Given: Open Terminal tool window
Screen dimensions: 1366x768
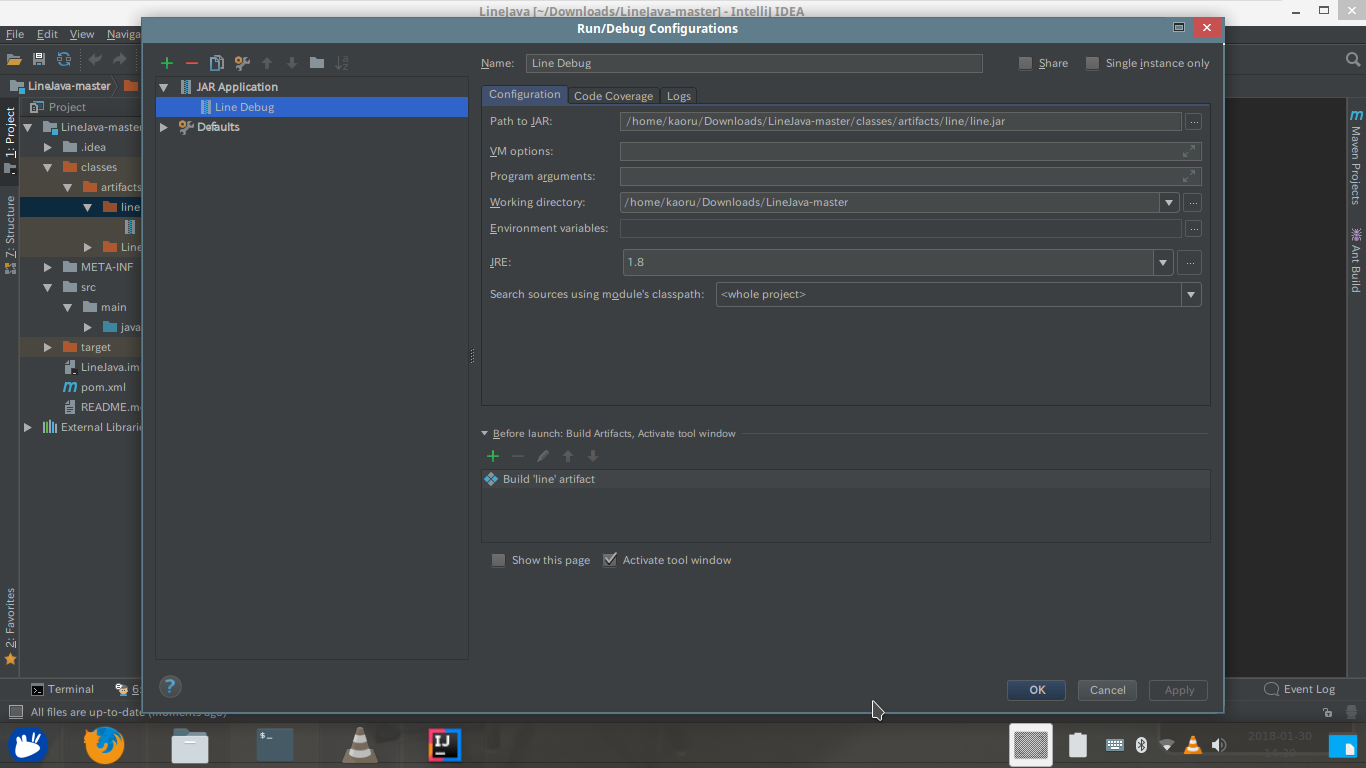Looking at the screenshot, I should coord(62,689).
